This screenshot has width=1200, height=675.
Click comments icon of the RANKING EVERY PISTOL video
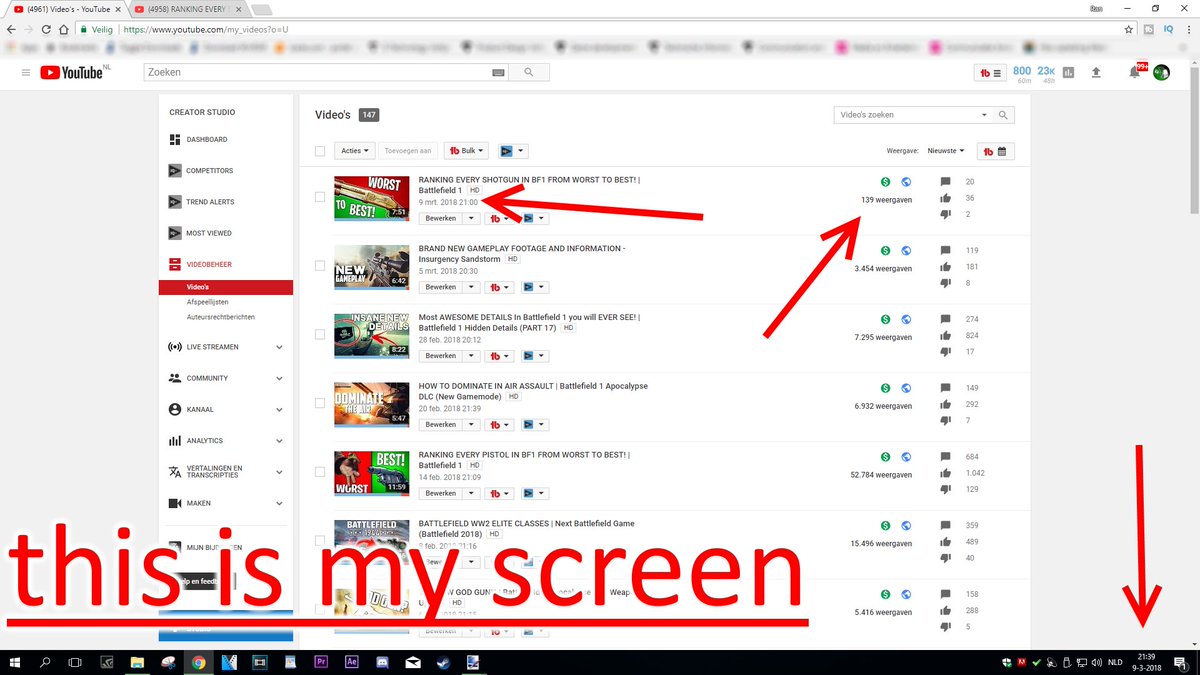[x=945, y=457]
